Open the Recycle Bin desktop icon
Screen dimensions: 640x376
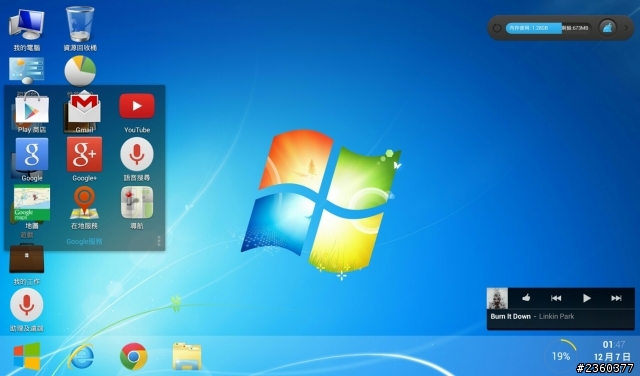click(80, 23)
